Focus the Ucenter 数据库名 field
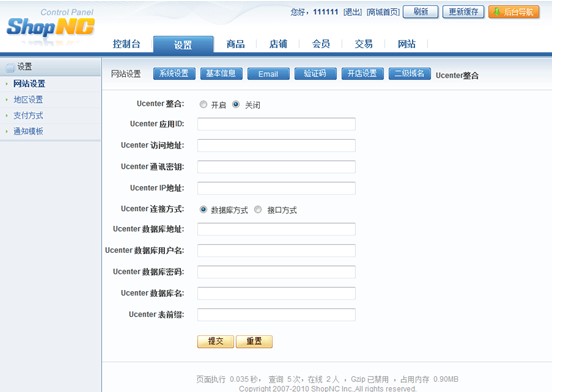The height and width of the screenshot is (392, 567). point(276,293)
